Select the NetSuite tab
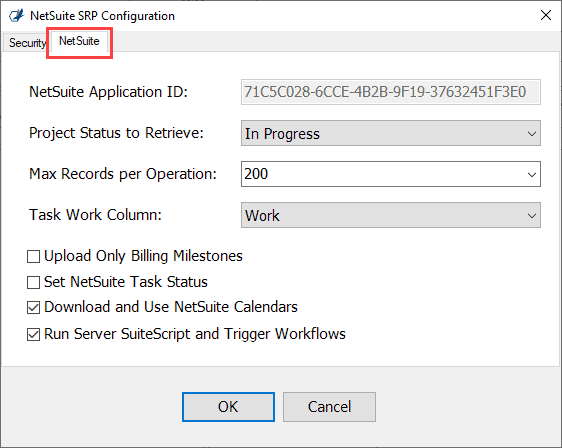The image size is (562, 448). 79,42
